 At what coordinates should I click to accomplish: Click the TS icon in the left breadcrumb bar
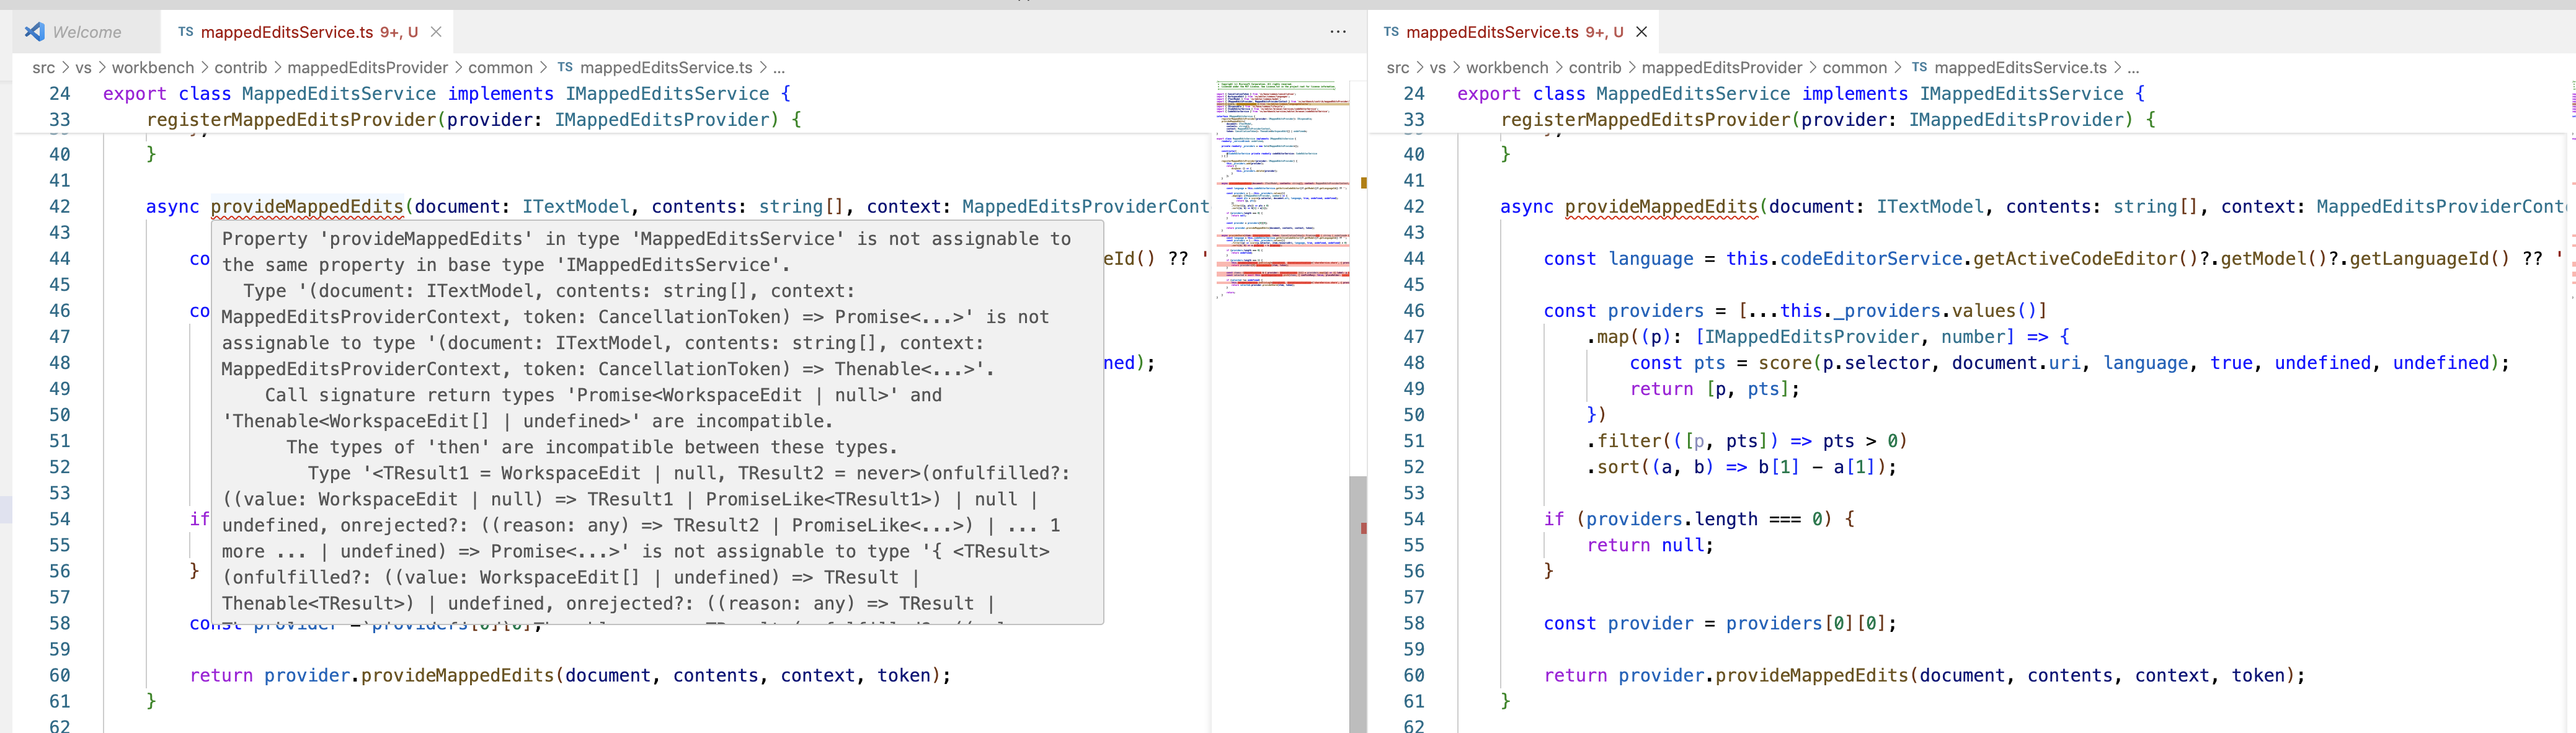(564, 67)
